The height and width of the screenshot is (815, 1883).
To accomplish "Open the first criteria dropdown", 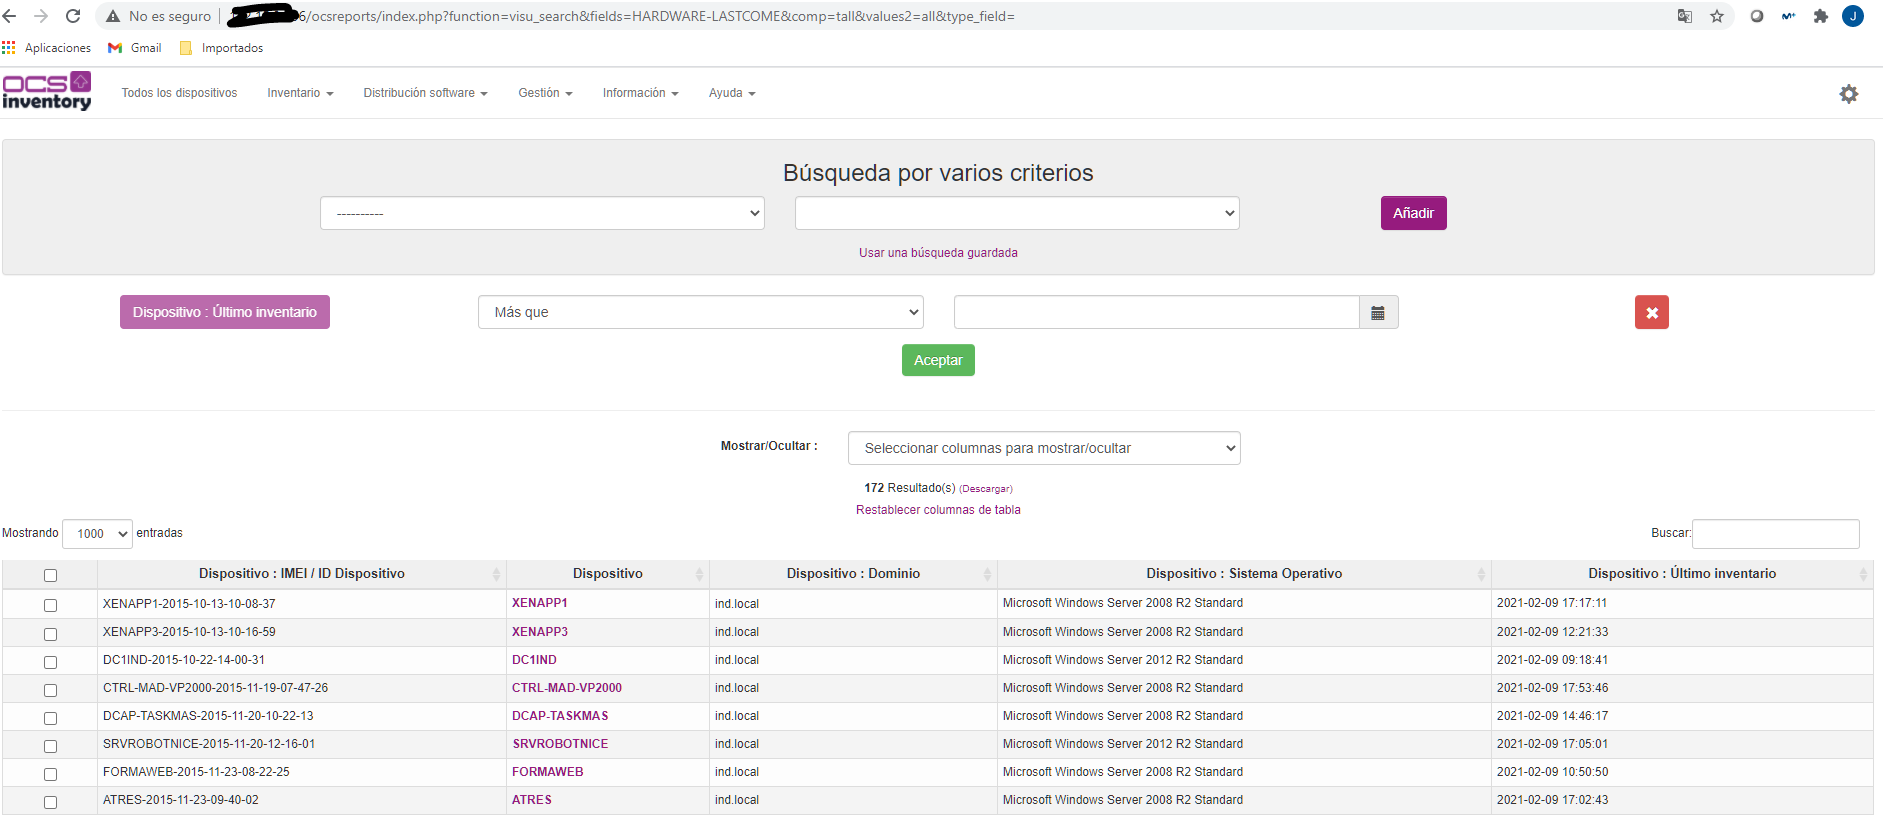I will click(542, 213).
